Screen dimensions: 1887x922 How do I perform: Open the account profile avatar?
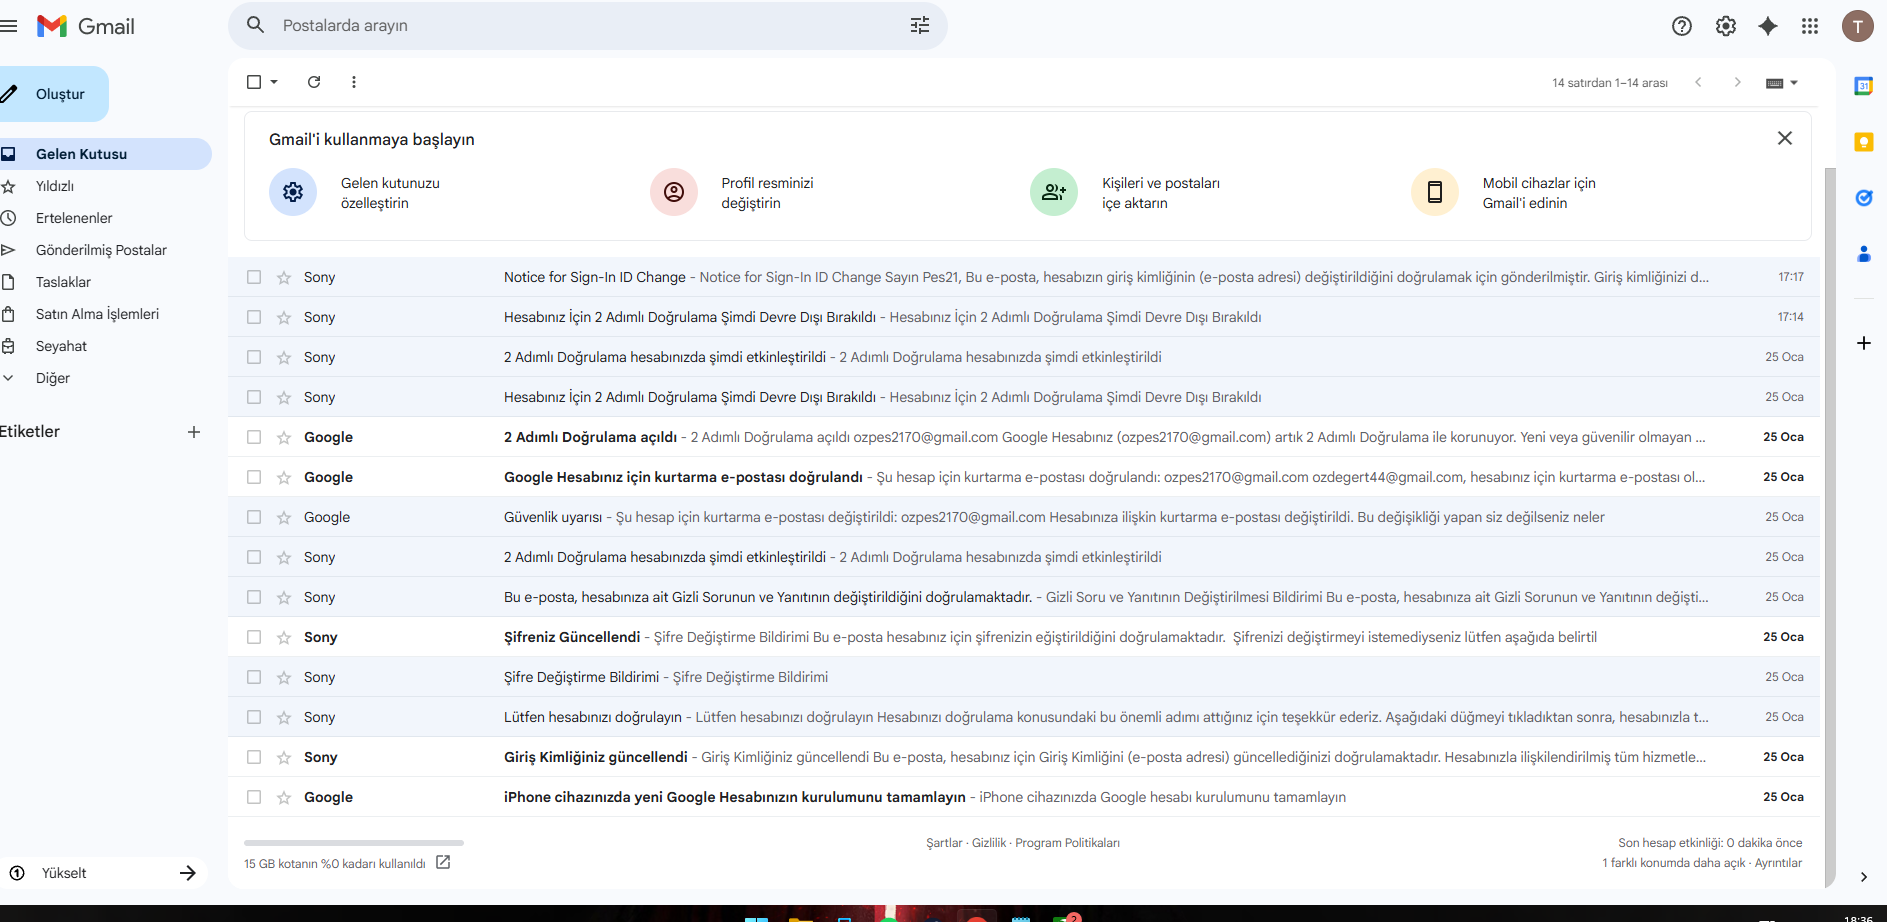(x=1858, y=26)
